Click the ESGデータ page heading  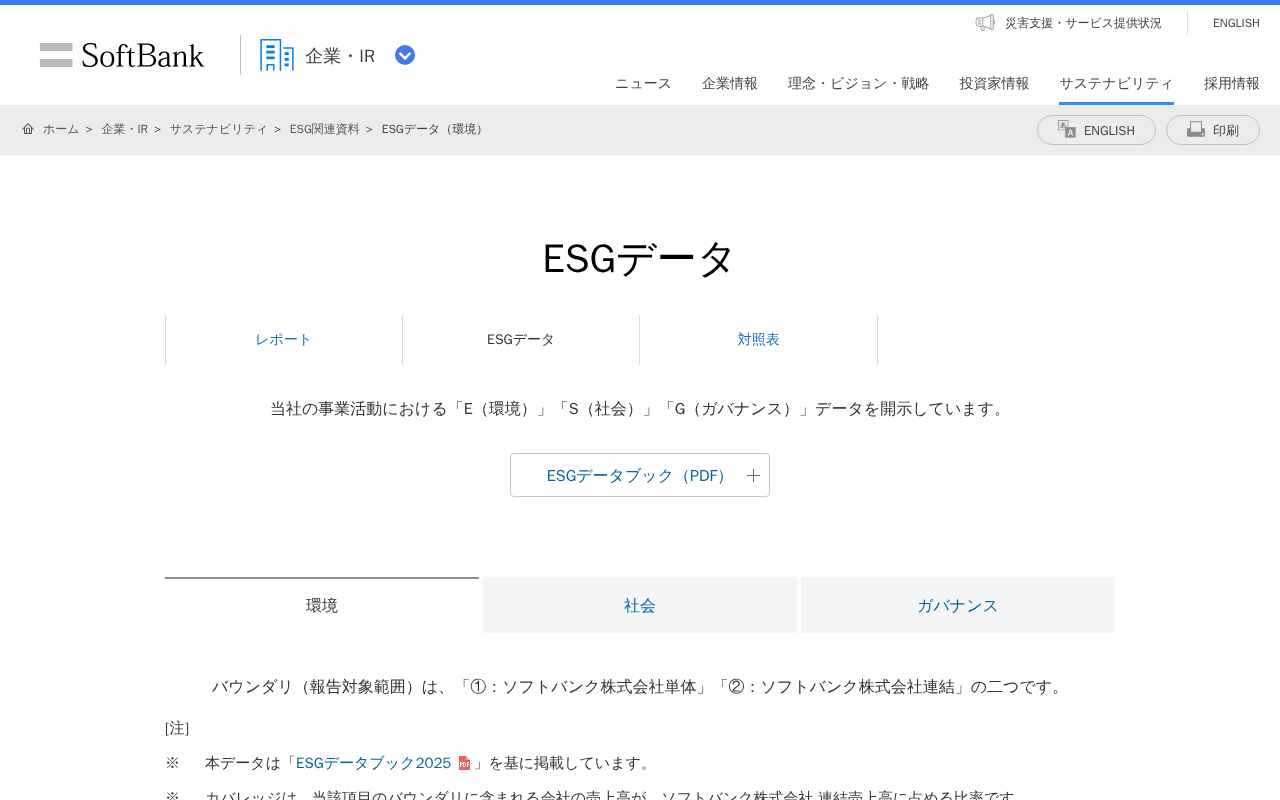pyautogui.click(x=639, y=259)
